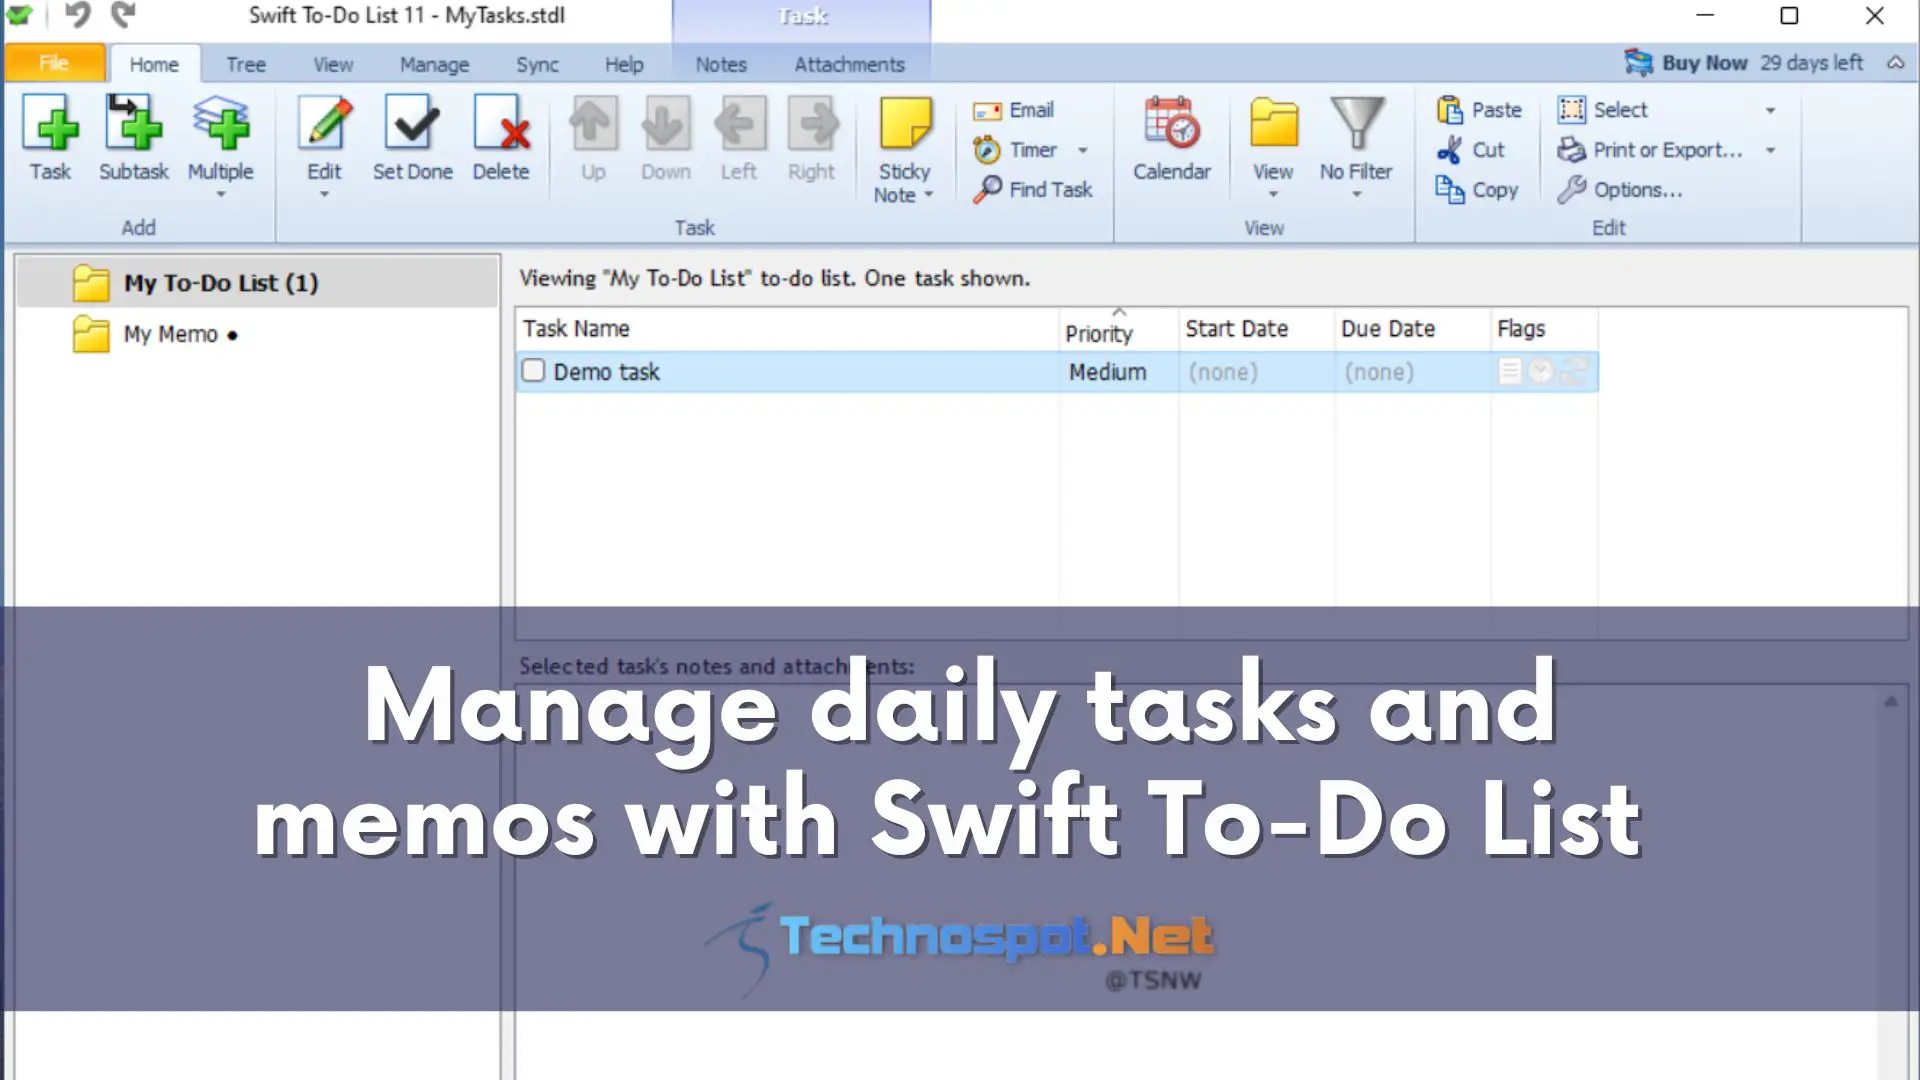Open the Help tab

(x=624, y=64)
